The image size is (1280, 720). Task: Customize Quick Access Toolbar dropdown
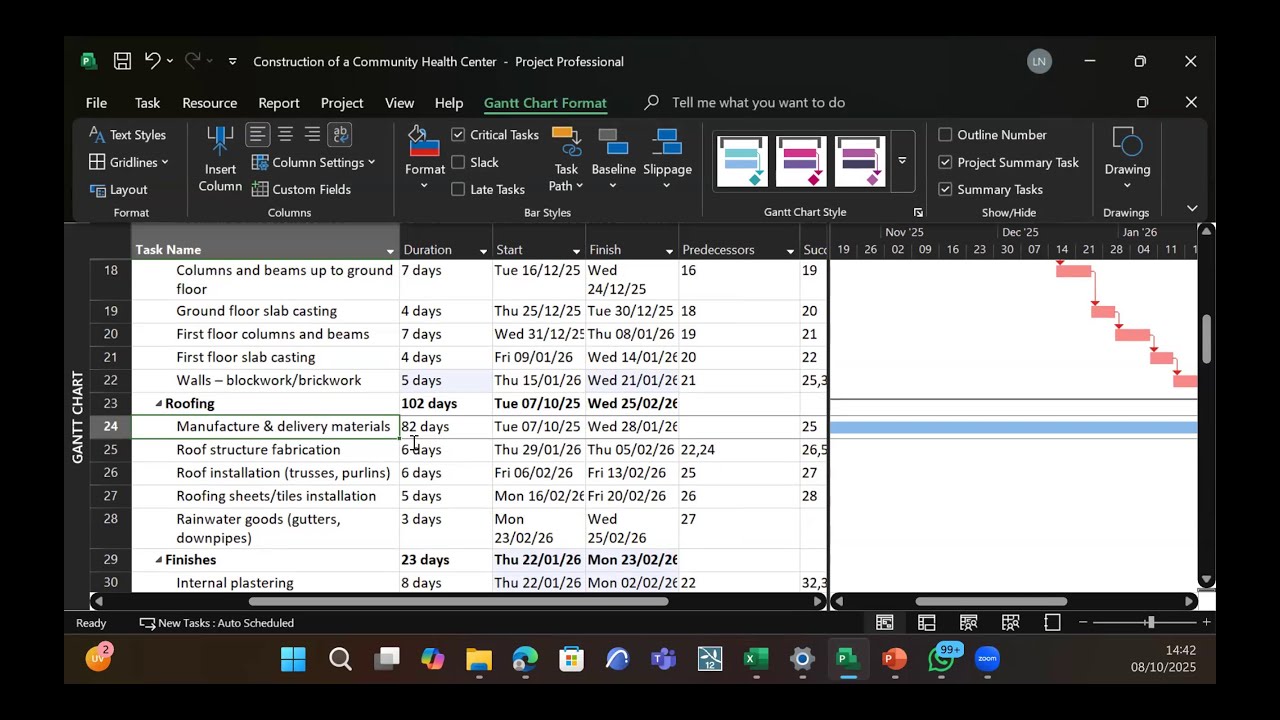232,61
